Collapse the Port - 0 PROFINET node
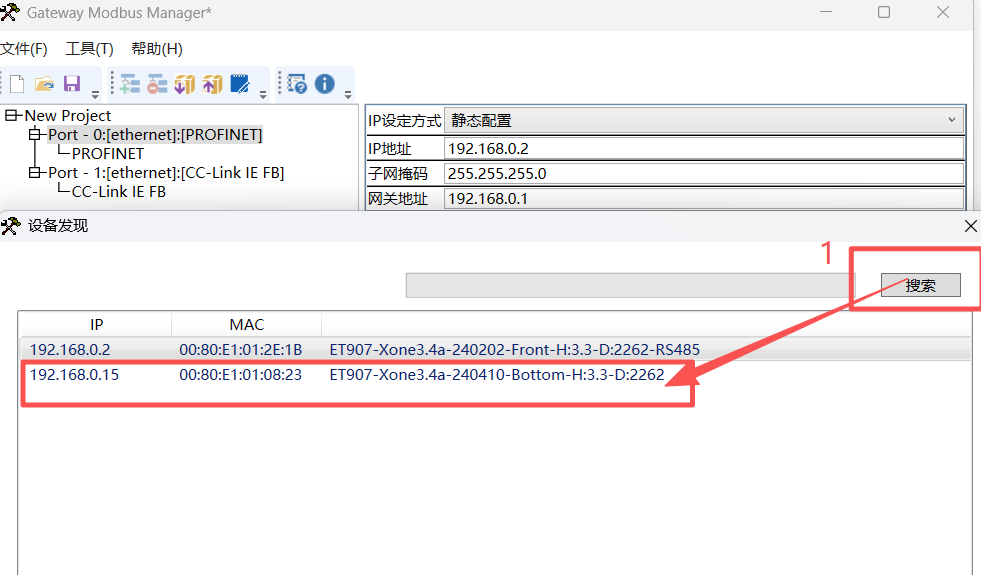This screenshot has width=981, height=575. coord(35,135)
